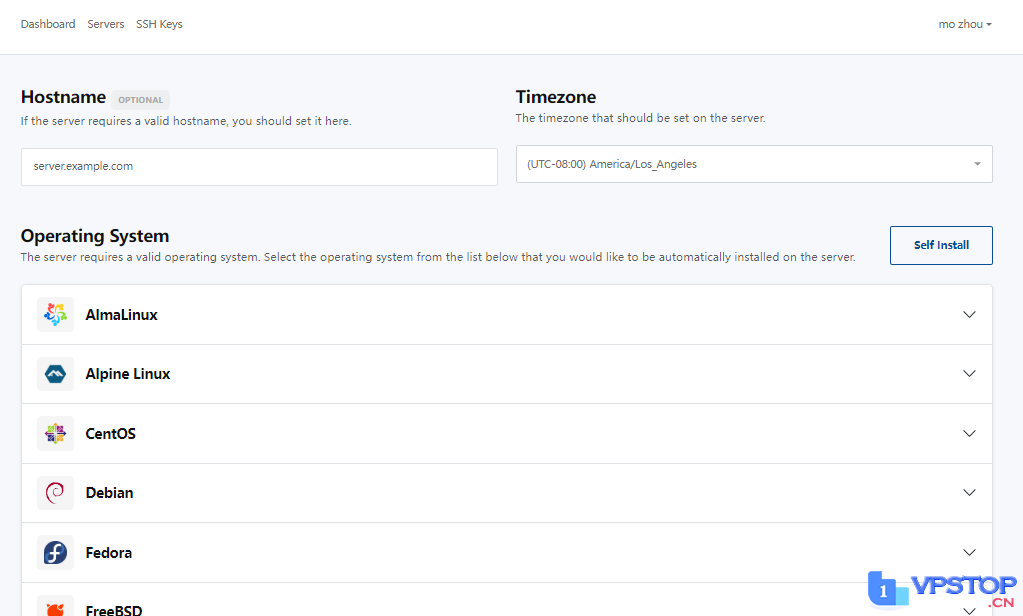Select the Debian row label

(x=109, y=493)
